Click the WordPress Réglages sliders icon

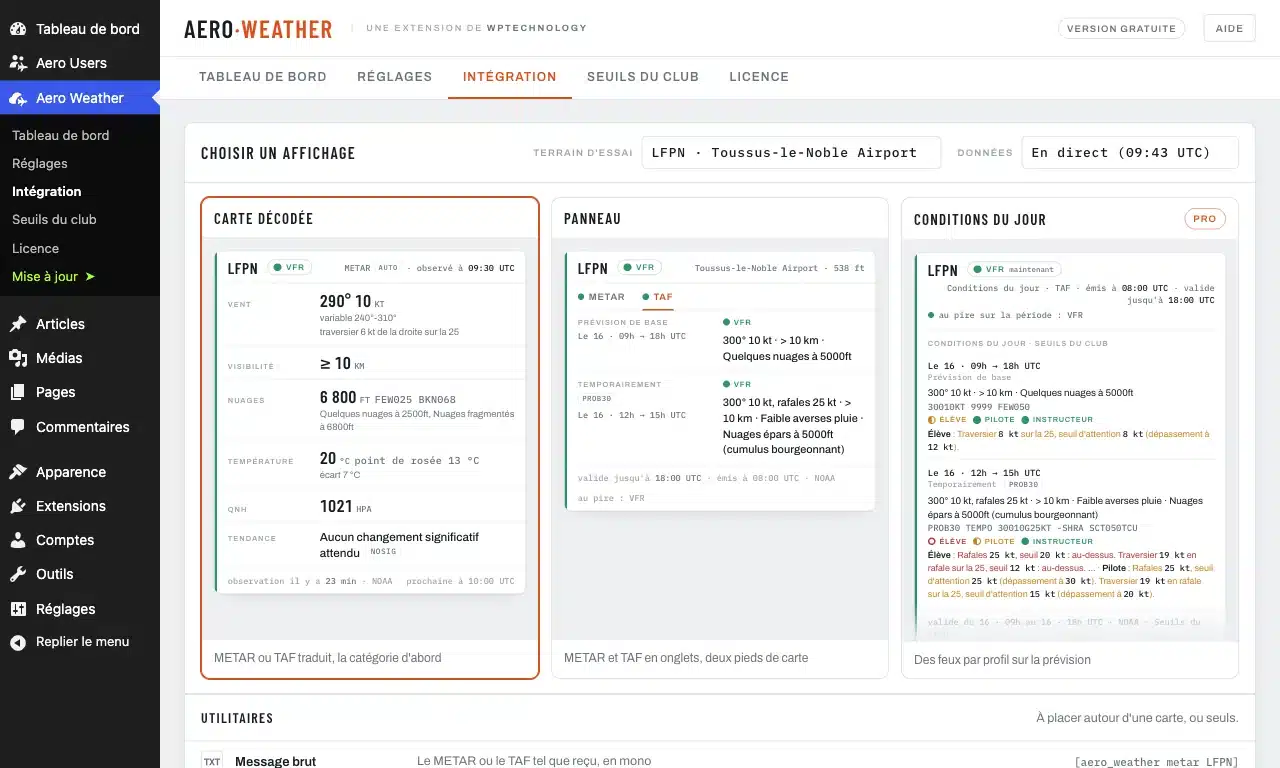pyautogui.click(x=18, y=609)
